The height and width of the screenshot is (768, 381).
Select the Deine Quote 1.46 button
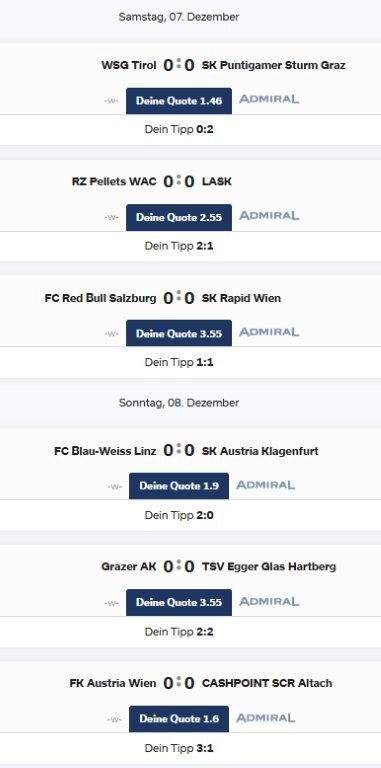(x=179, y=101)
